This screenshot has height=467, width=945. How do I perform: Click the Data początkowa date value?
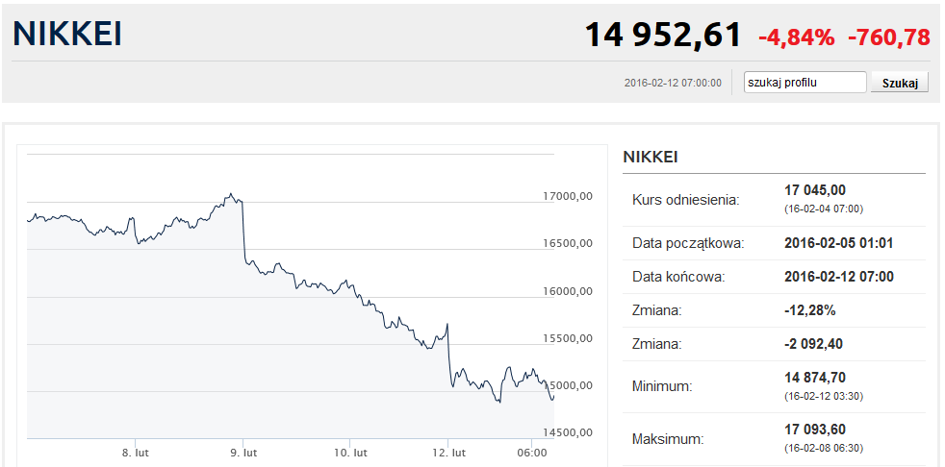(x=840, y=243)
